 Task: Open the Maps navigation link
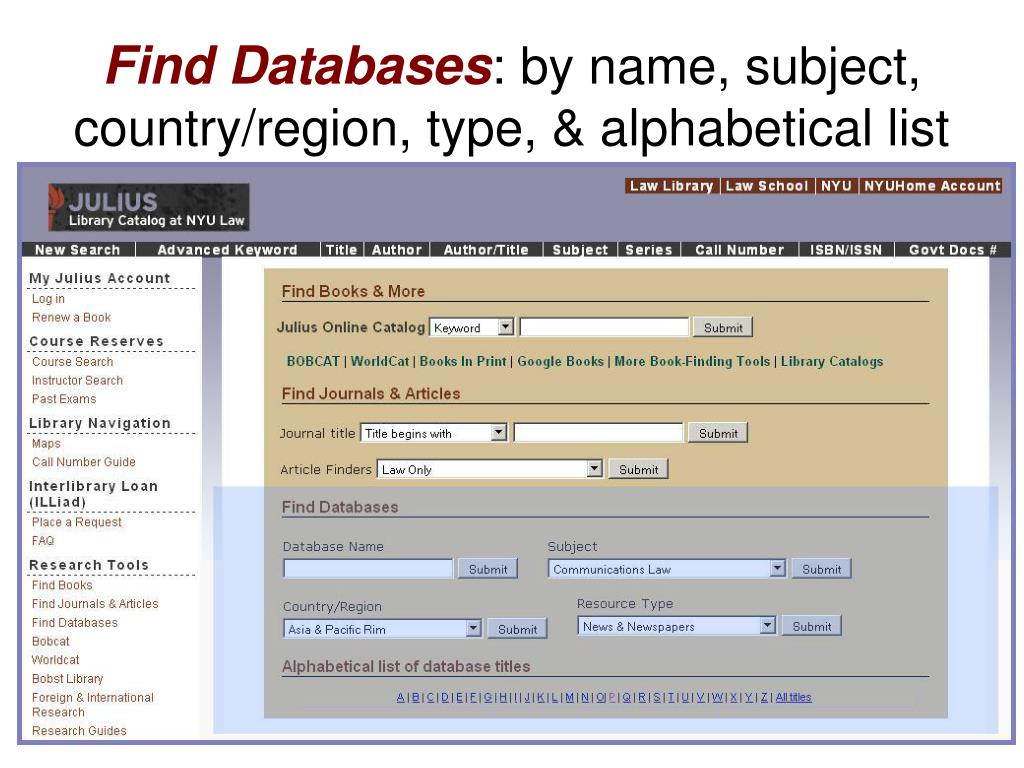tap(46, 443)
